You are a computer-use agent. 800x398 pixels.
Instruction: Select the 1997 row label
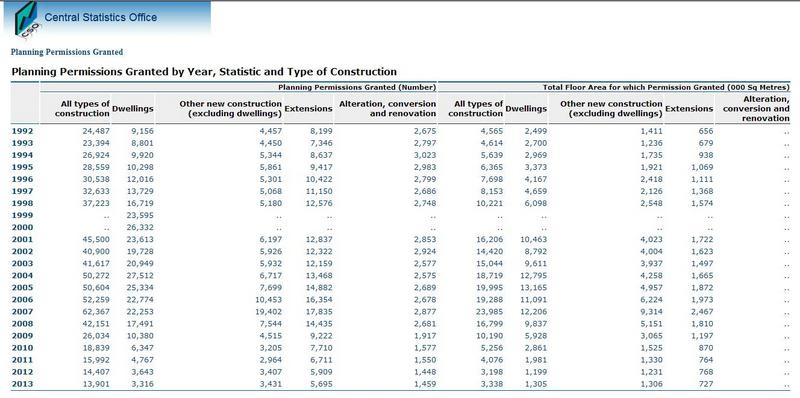click(x=22, y=191)
